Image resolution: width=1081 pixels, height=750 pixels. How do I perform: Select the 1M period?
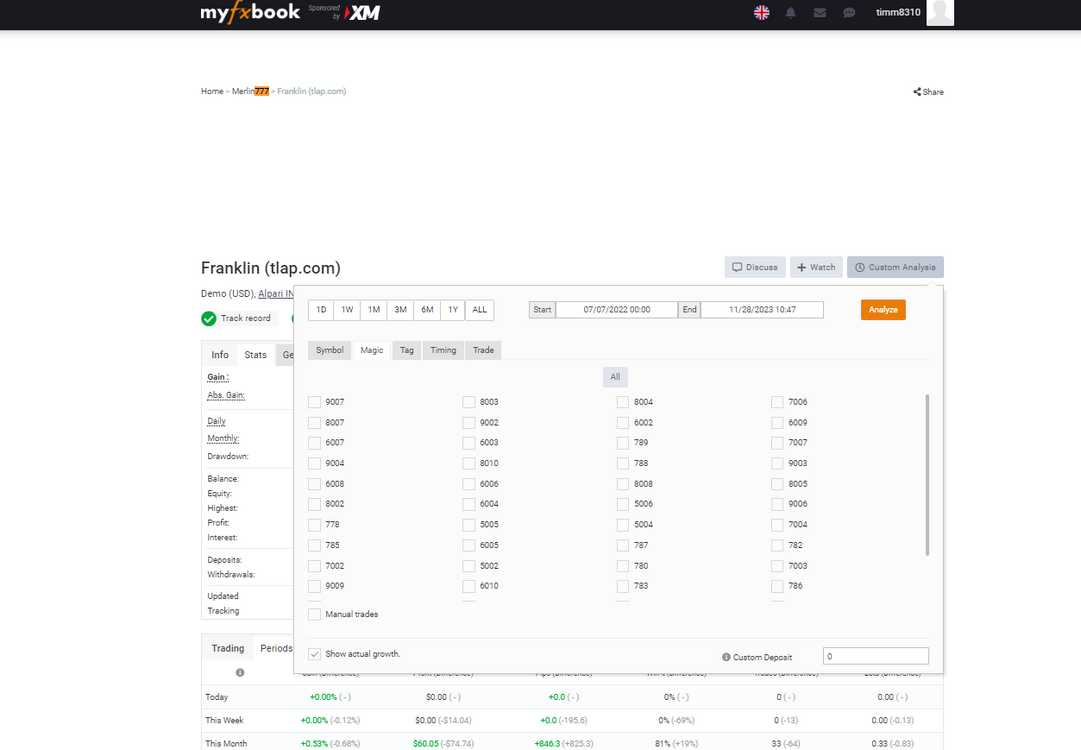(x=374, y=310)
